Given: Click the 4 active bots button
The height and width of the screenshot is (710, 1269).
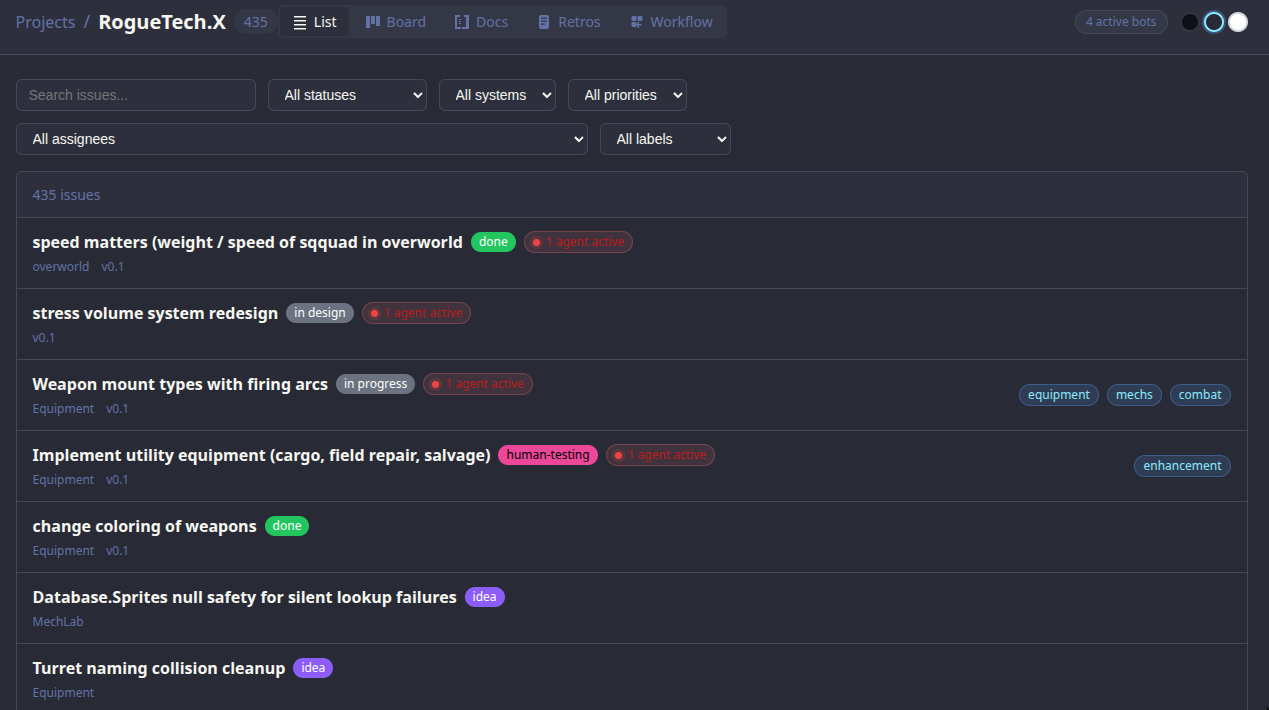Looking at the screenshot, I should click(1121, 22).
